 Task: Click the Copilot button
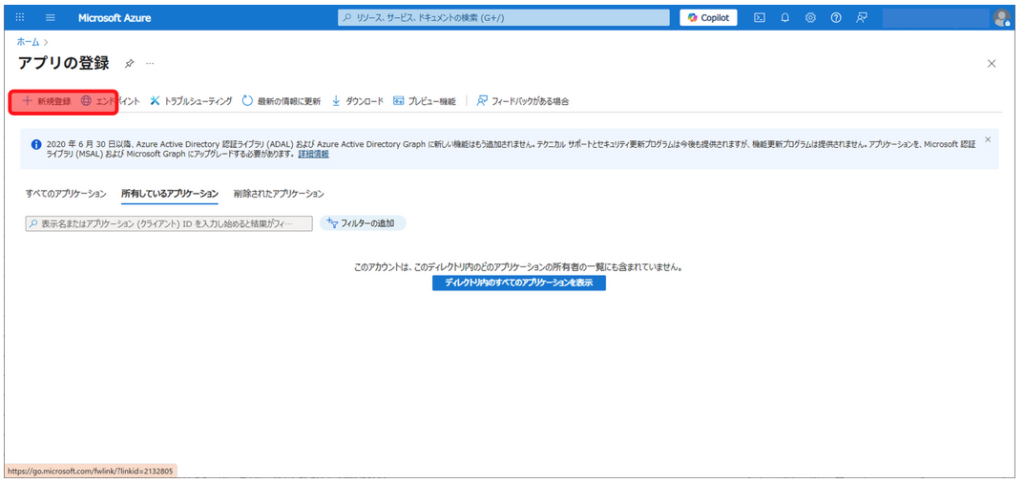click(709, 17)
